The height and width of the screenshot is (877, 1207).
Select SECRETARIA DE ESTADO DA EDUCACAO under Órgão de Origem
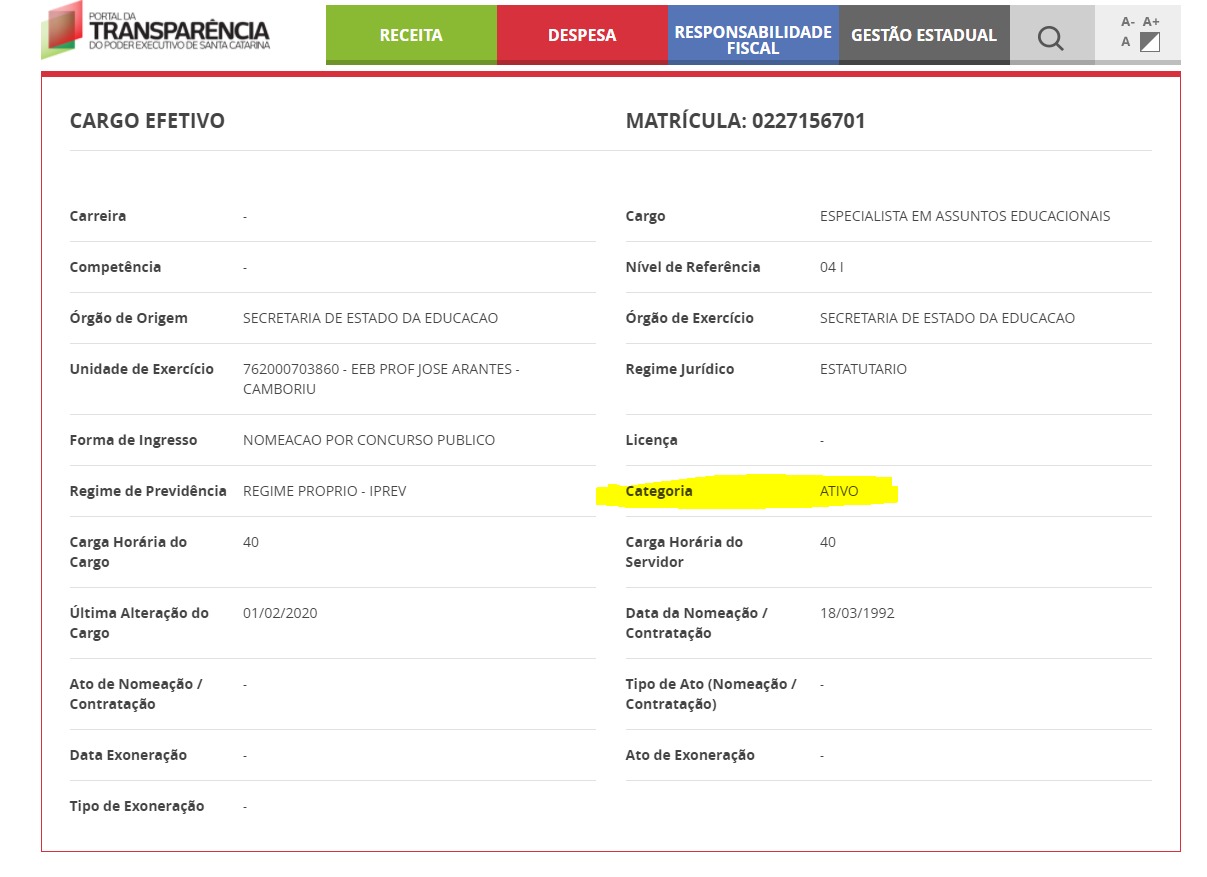[371, 318]
